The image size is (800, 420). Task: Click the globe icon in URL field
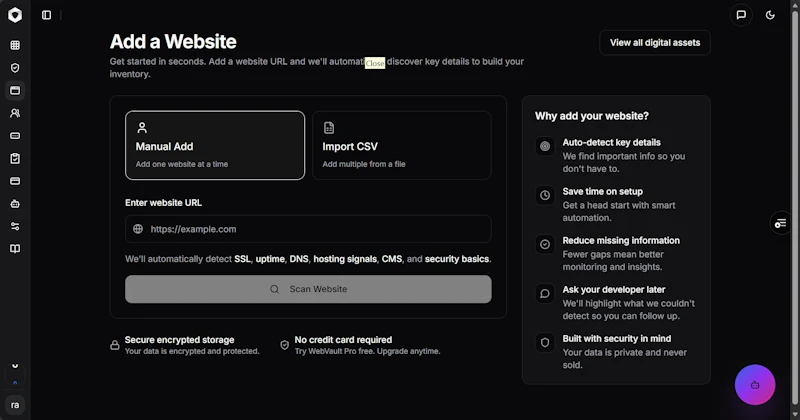(138, 229)
